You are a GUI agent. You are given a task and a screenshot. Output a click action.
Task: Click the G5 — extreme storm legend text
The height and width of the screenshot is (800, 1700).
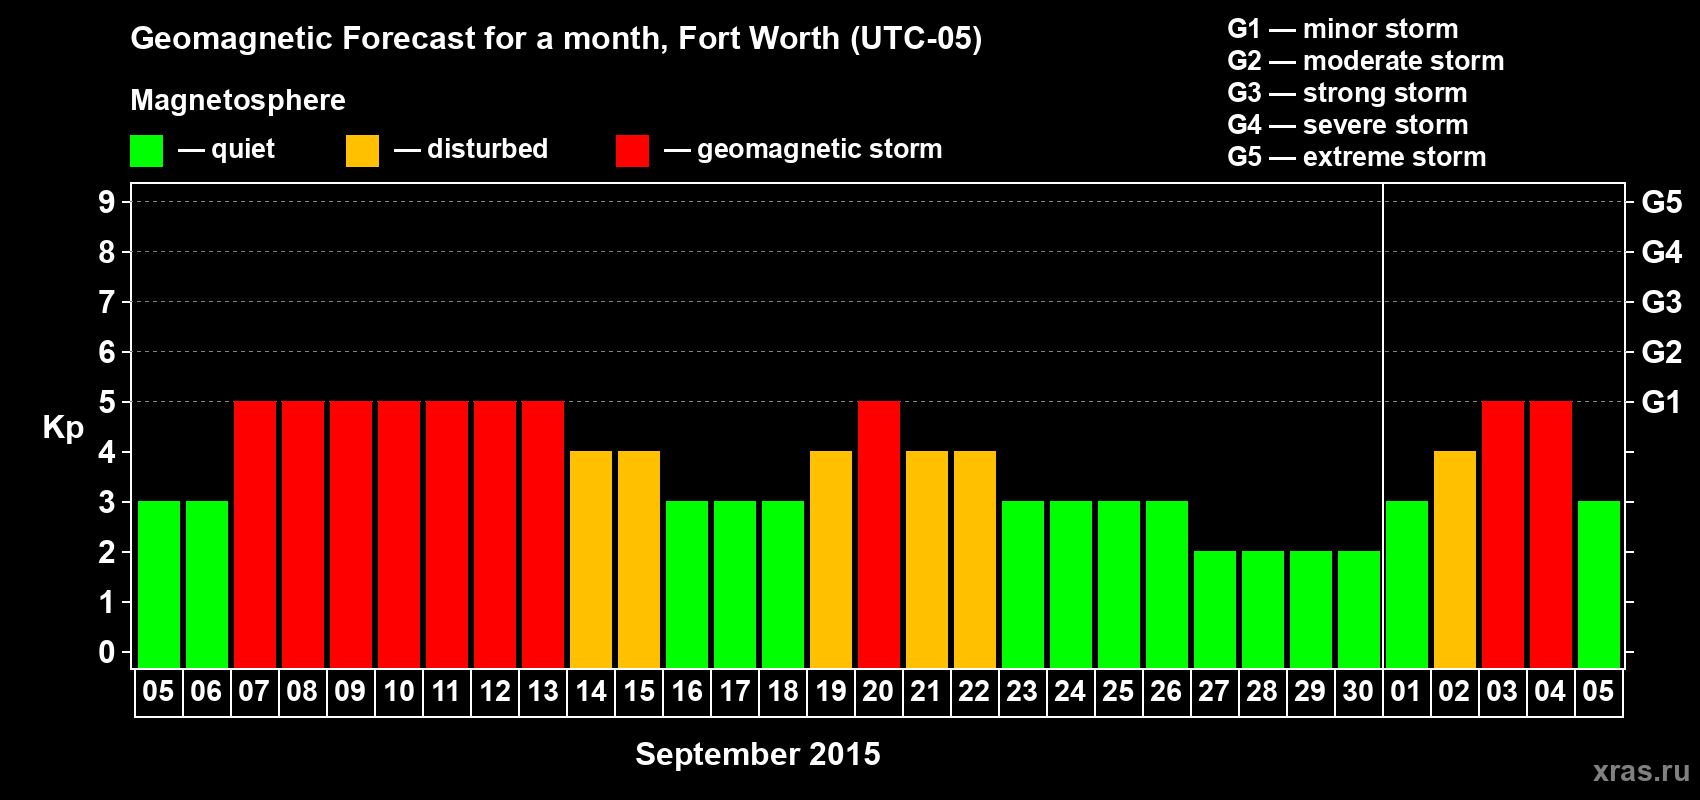coord(1356,157)
